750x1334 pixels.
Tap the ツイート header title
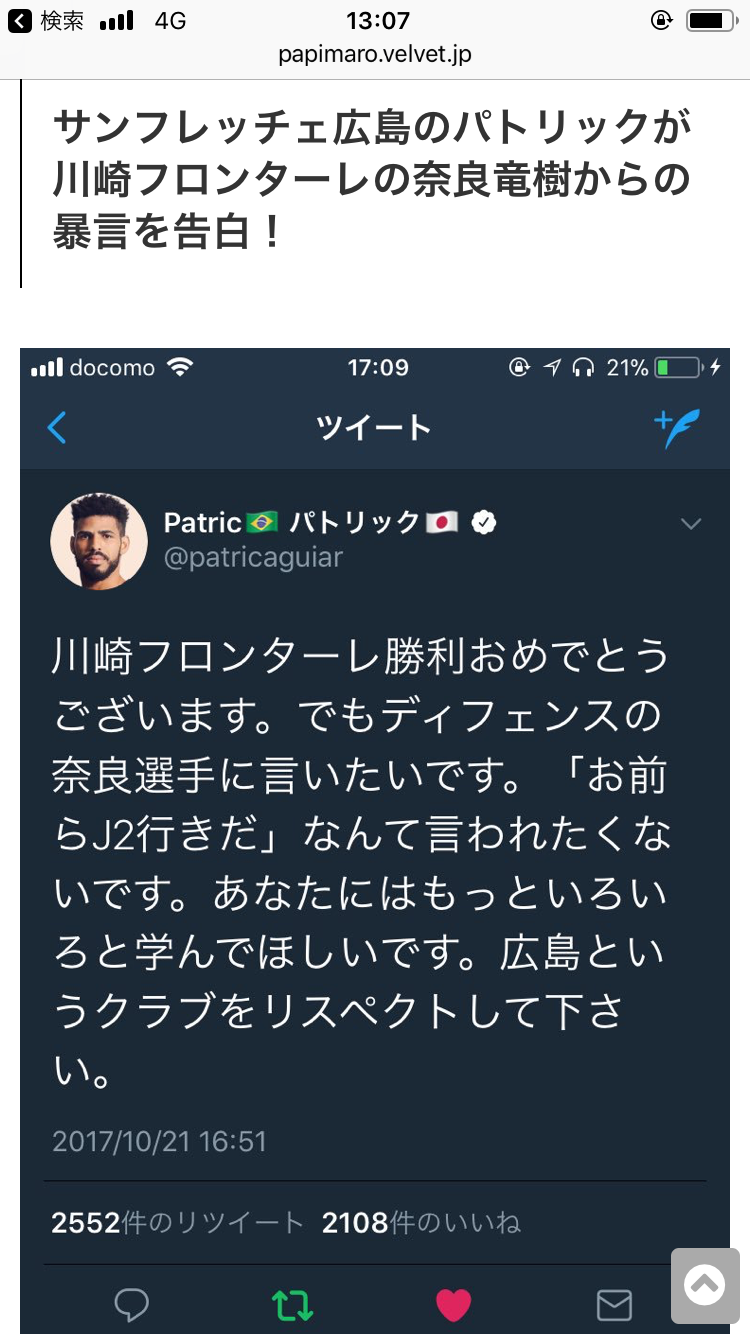[x=374, y=428]
